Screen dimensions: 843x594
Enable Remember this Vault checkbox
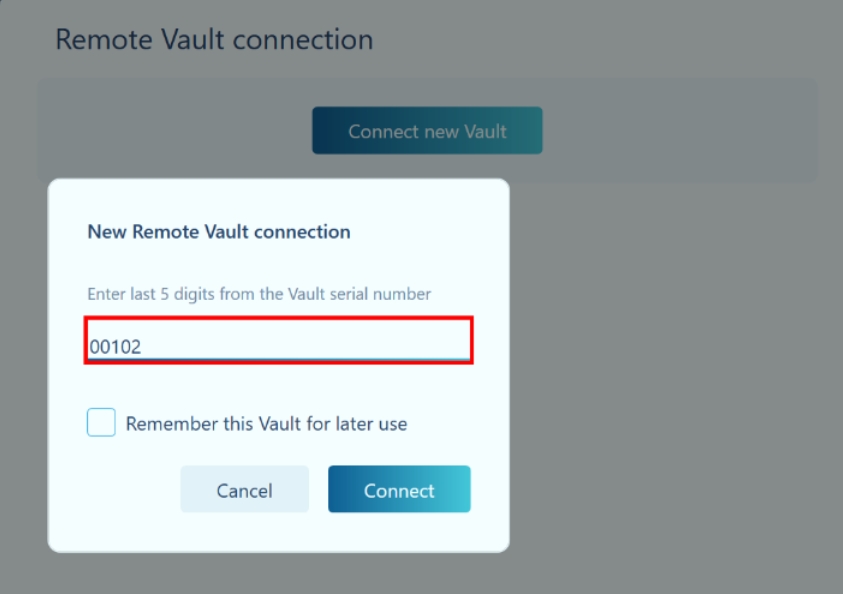[x=101, y=422]
